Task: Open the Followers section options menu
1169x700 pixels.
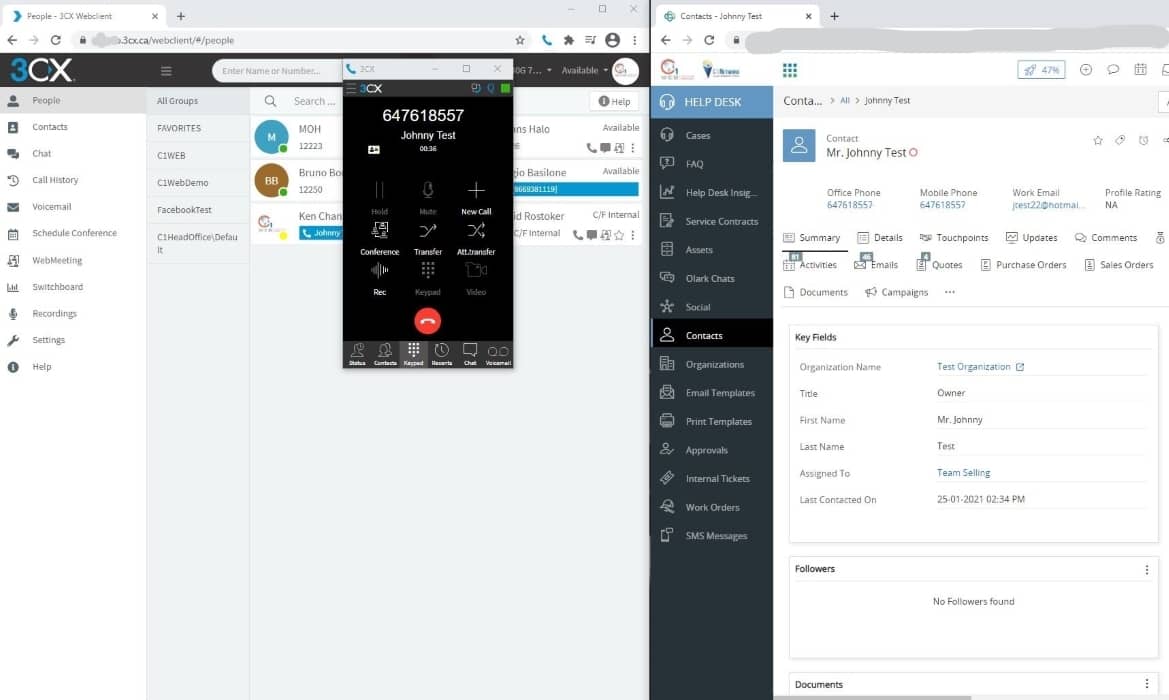Action: pyautogui.click(x=1147, y=570)
